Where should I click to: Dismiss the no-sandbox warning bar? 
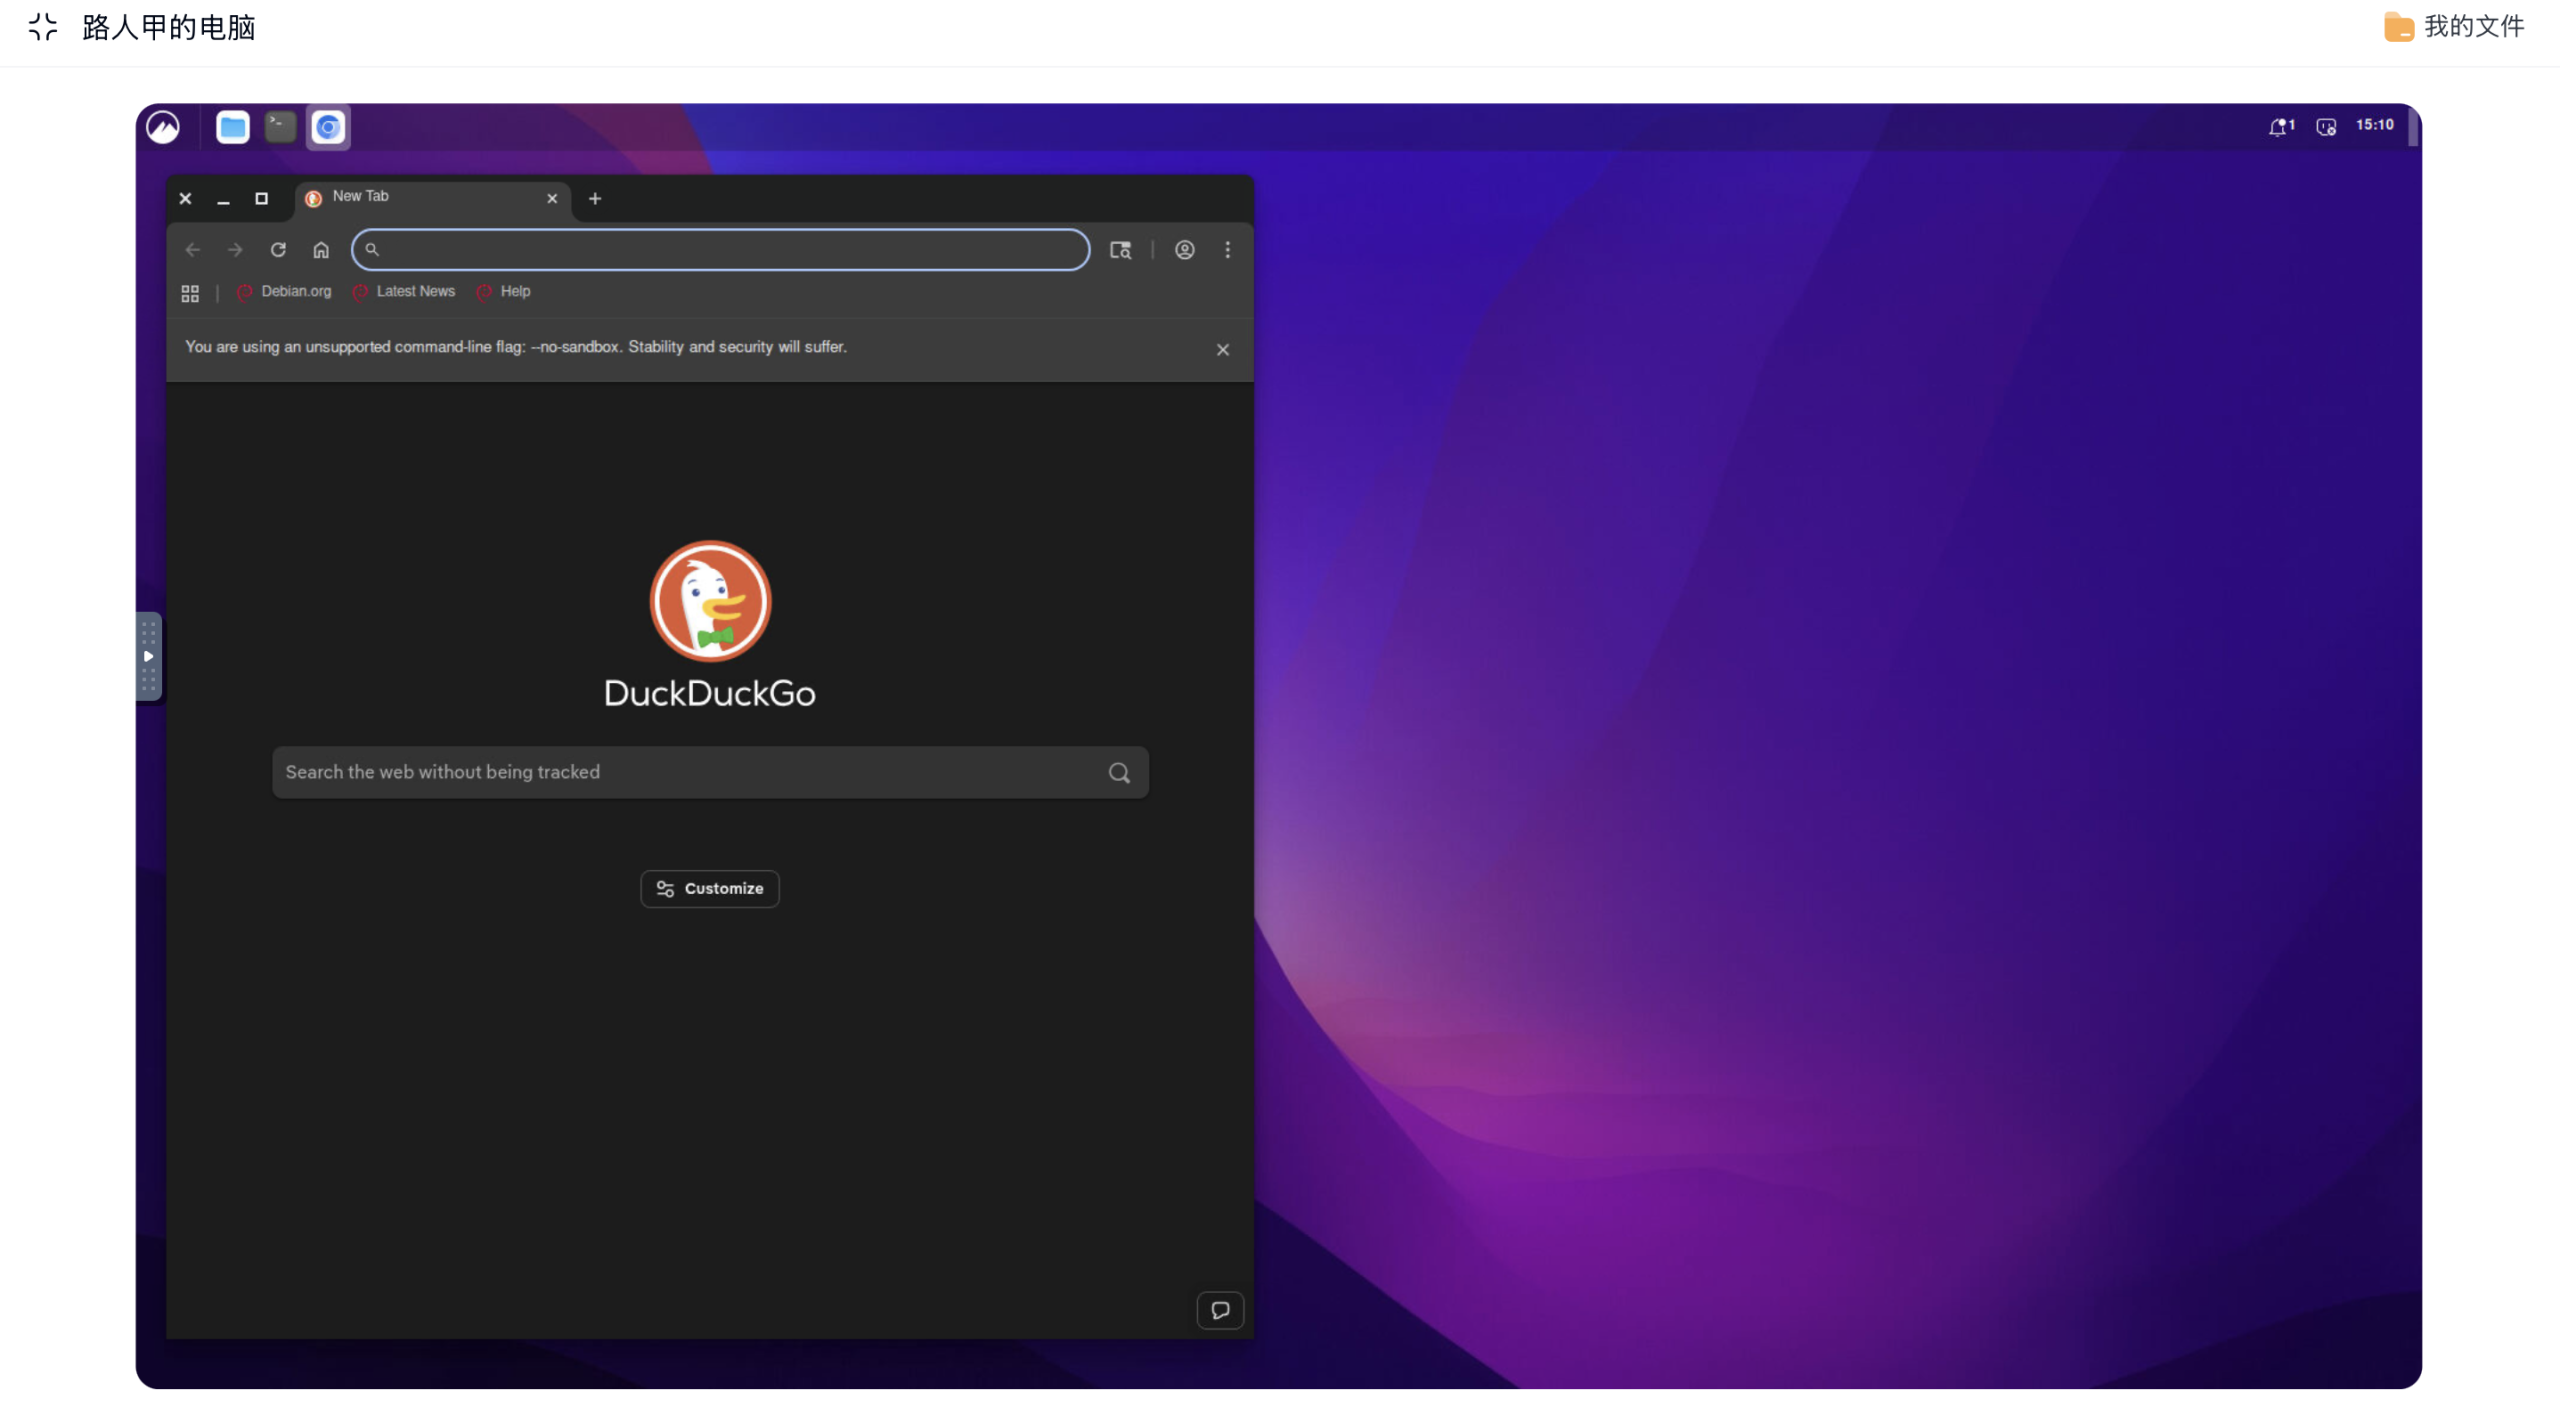coord(1222,349)
